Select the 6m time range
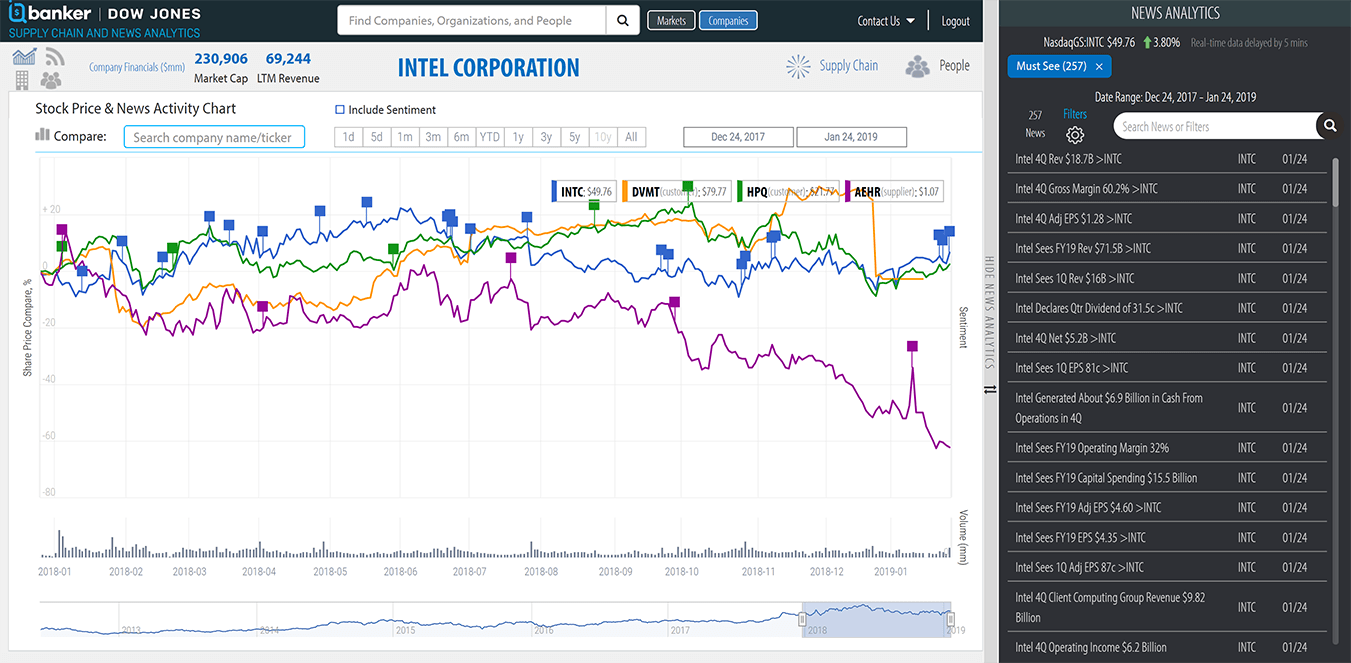Viewport: 1351px width, 663px height. [x=461, y=137]
